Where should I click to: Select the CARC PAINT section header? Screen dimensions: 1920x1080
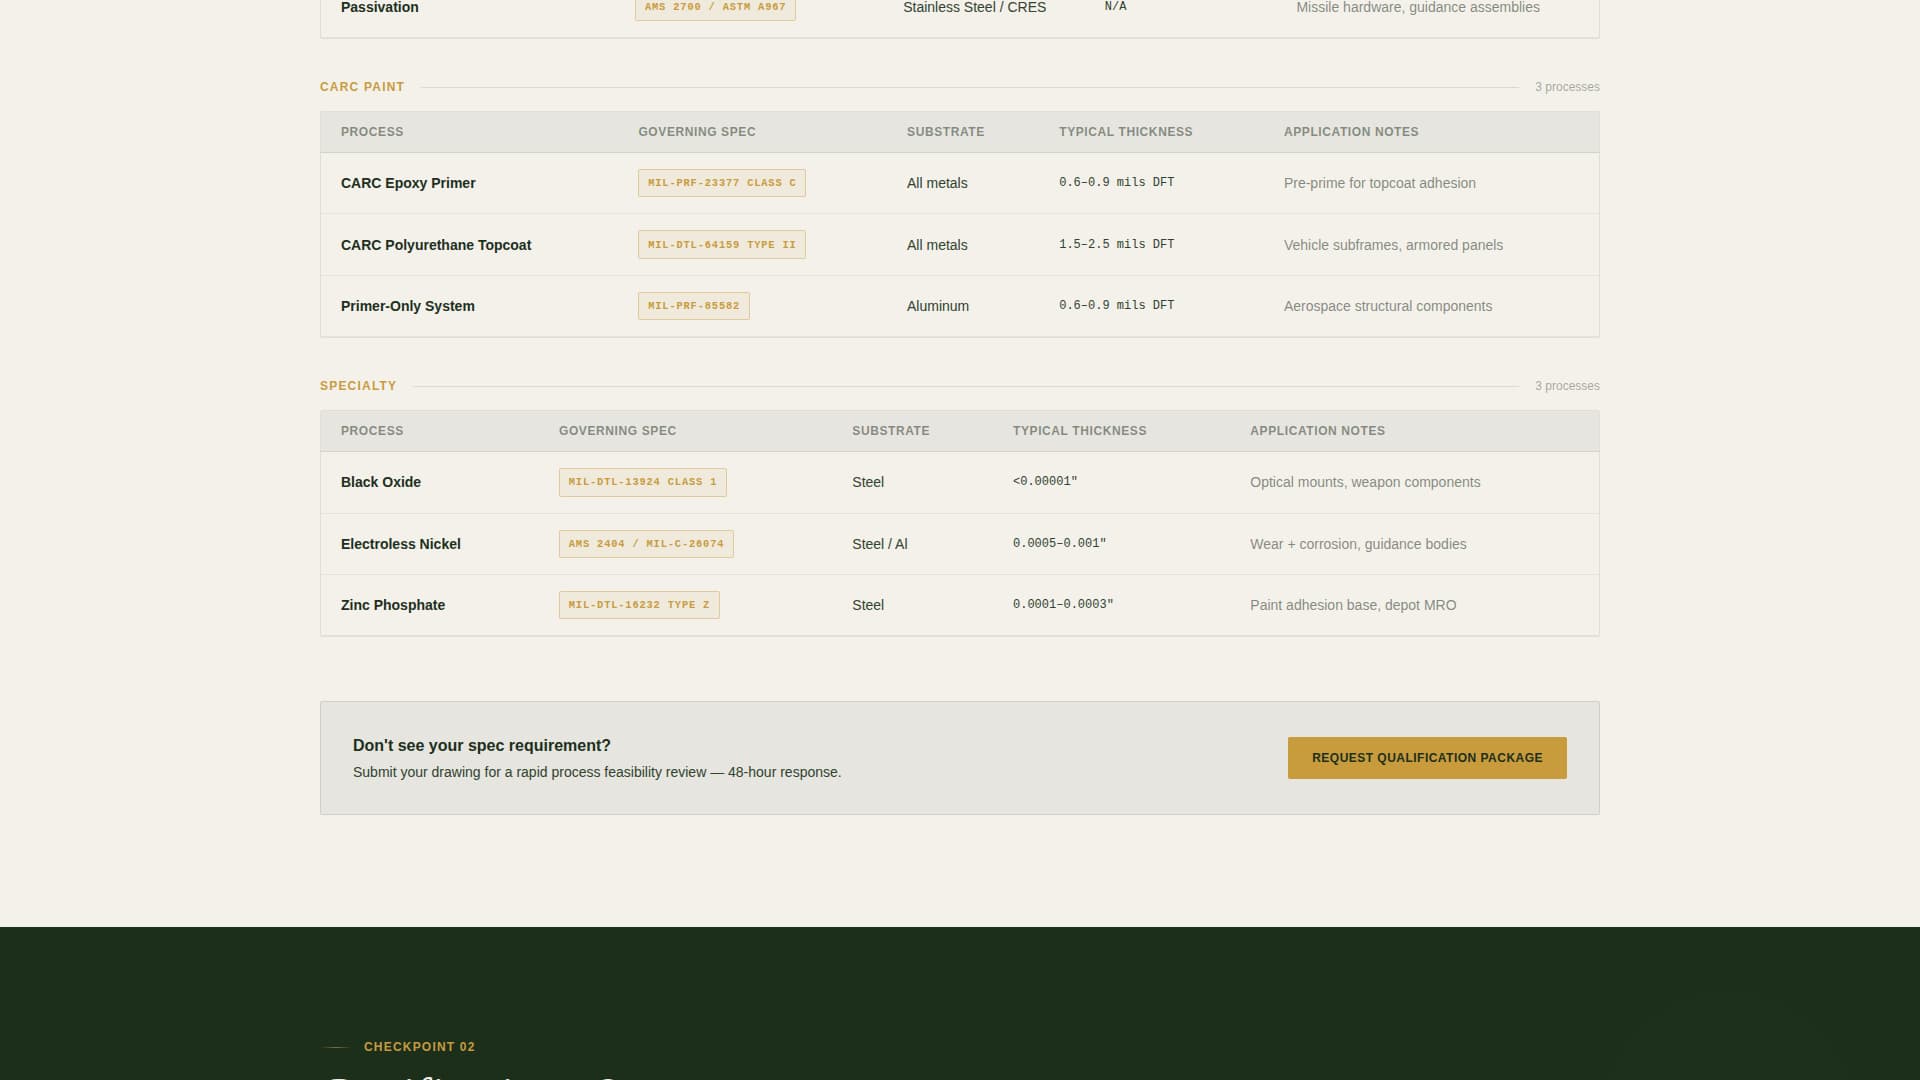click(361, 87)
